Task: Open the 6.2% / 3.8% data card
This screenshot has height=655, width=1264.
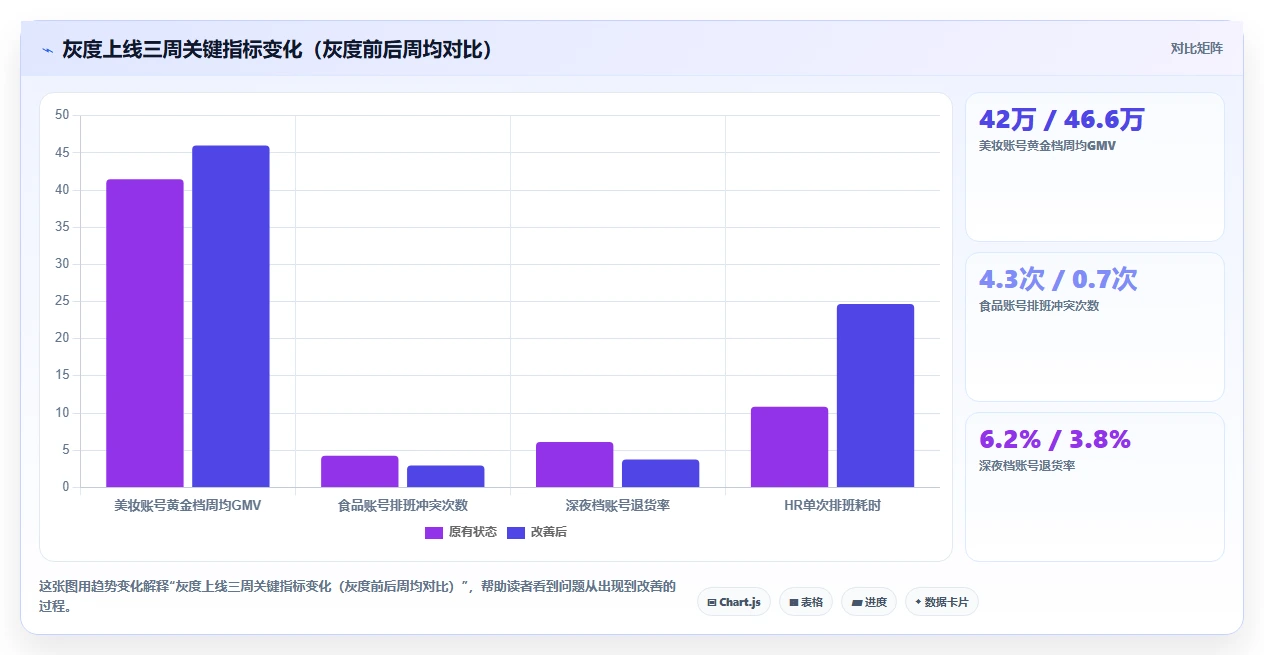Action: (x=1094, y=487)
